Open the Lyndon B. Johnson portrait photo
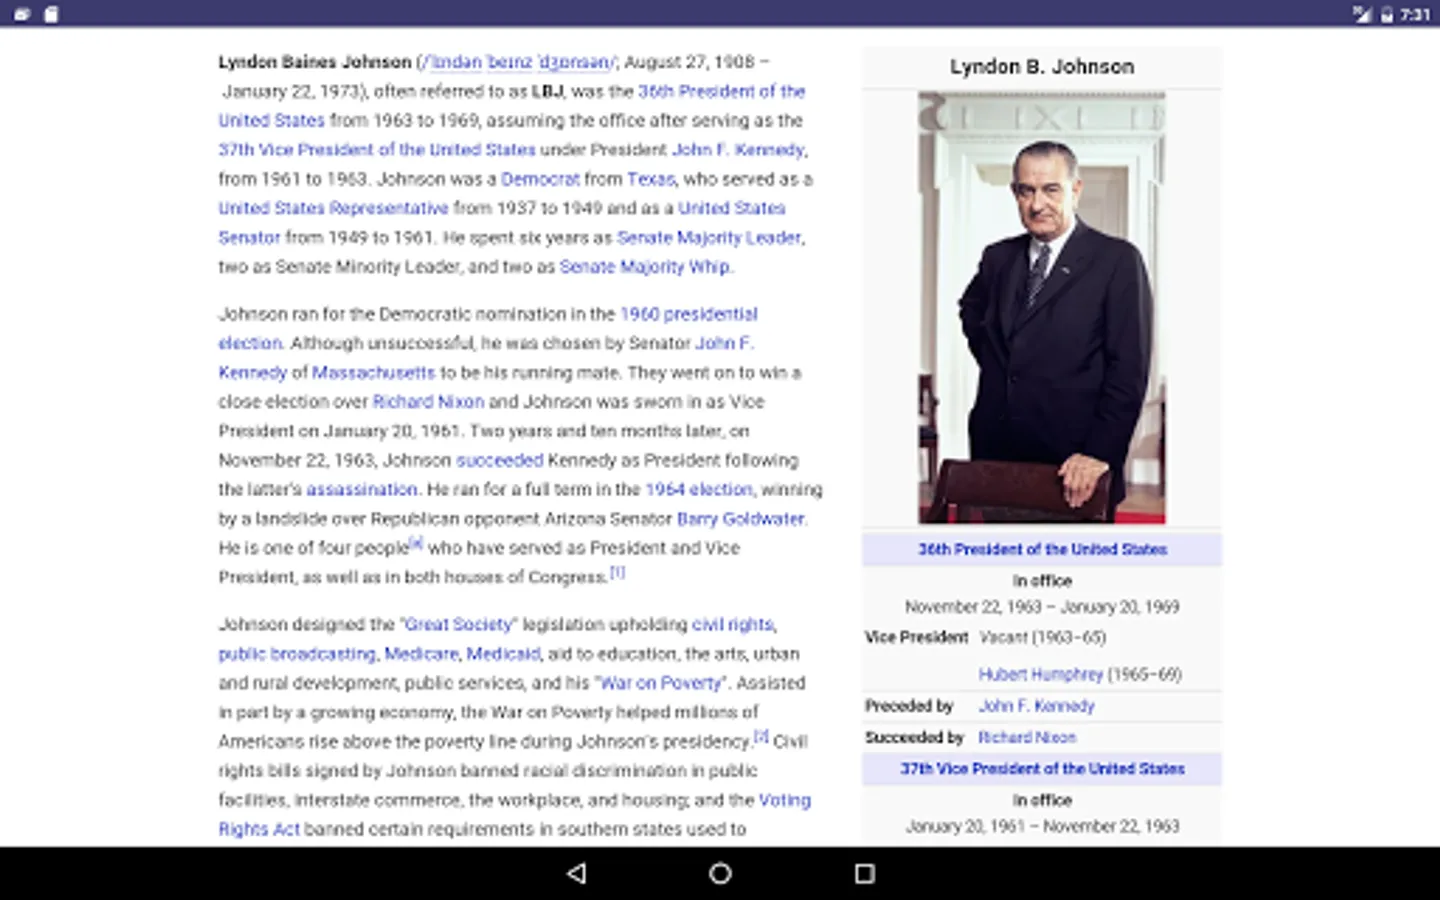Image resolution: width=1440 pixels, height=900 pixels. (1042, 308)
